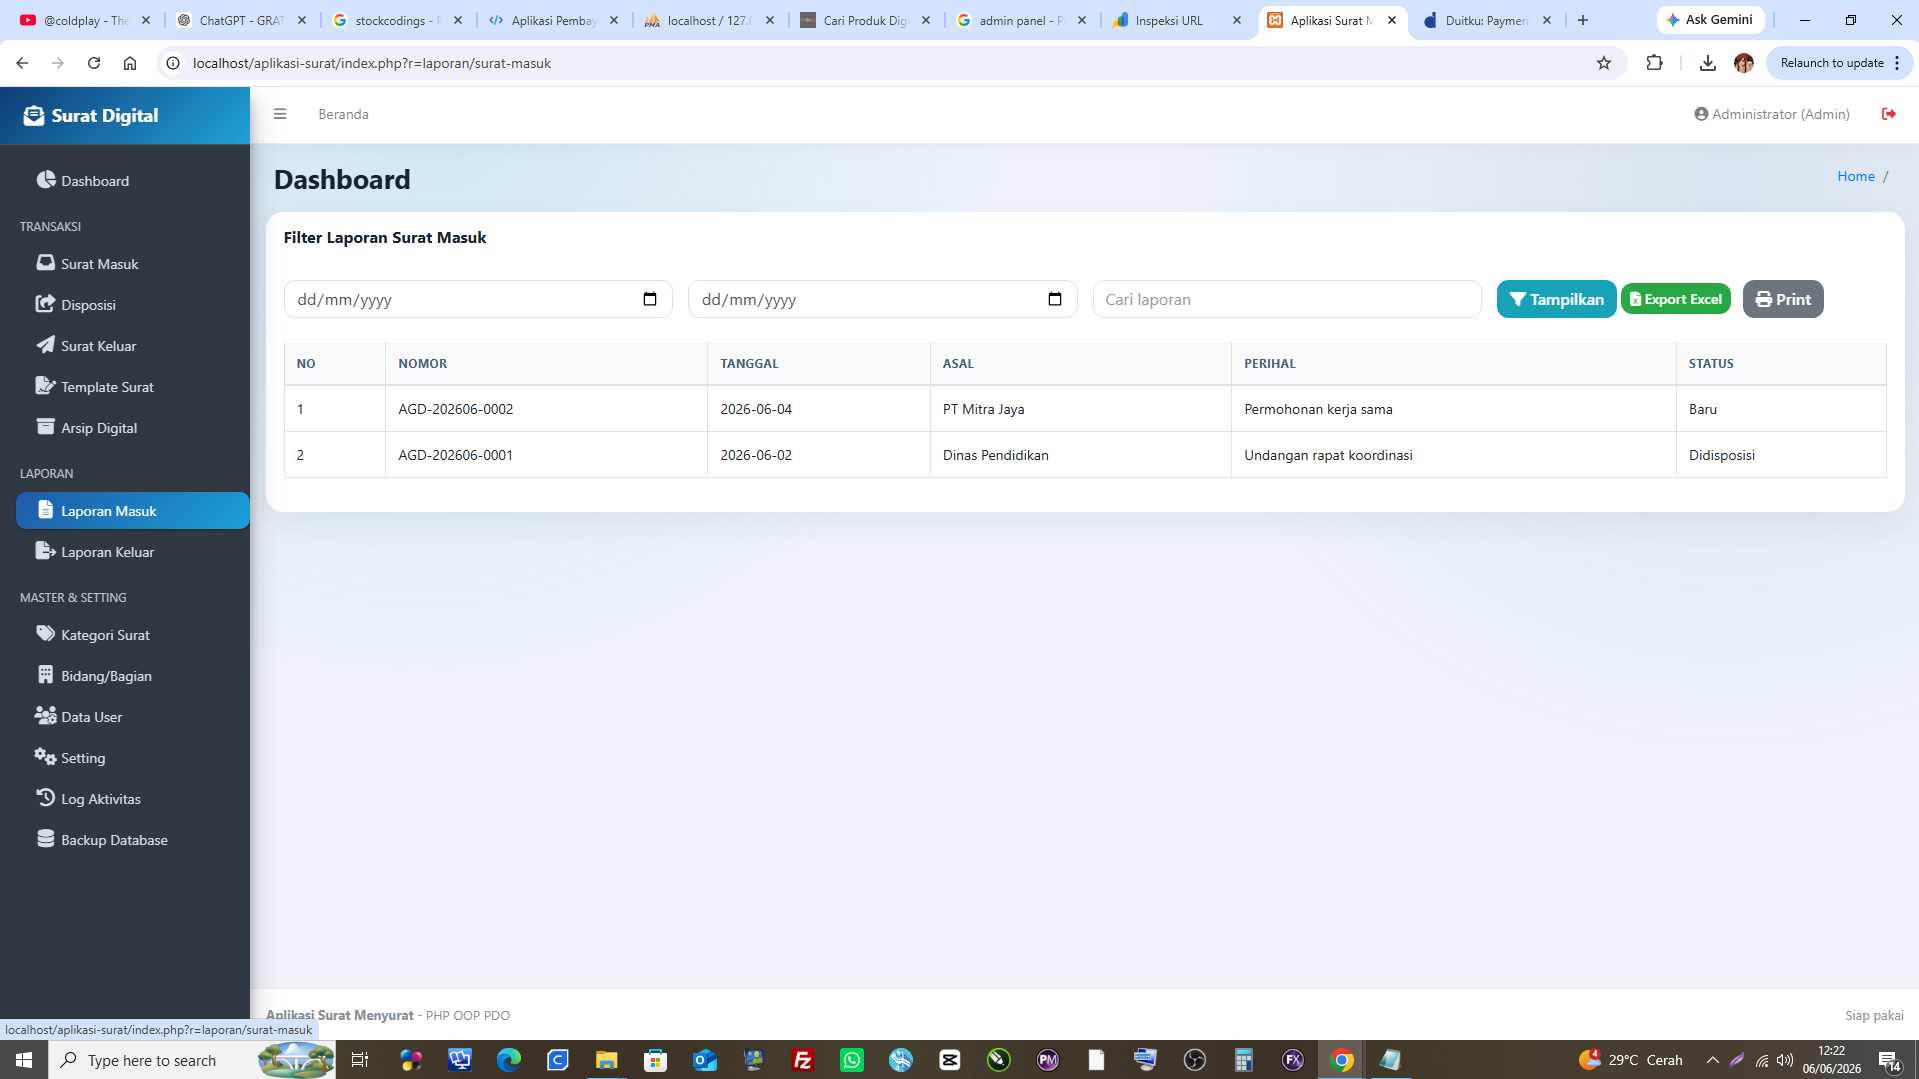Click the Backup Database icon
1919x1079 pixels.
click(45, 839)
